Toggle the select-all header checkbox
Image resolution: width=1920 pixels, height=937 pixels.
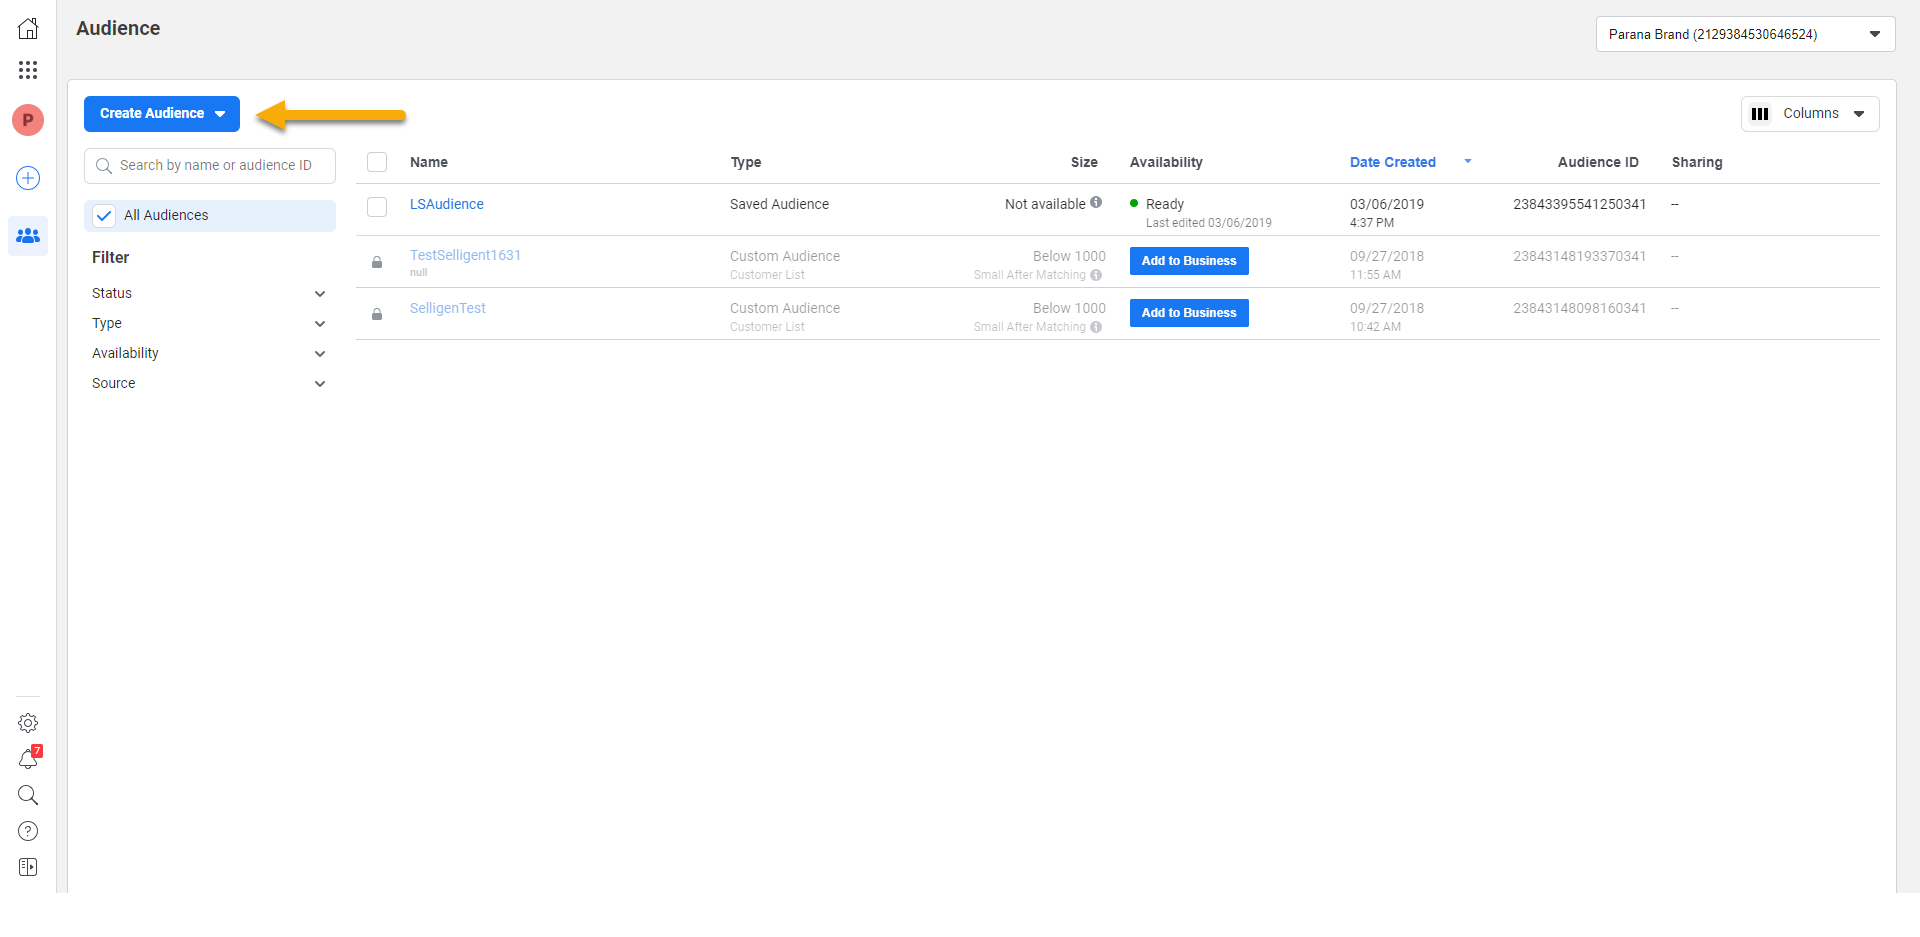[x=377, y=162]
